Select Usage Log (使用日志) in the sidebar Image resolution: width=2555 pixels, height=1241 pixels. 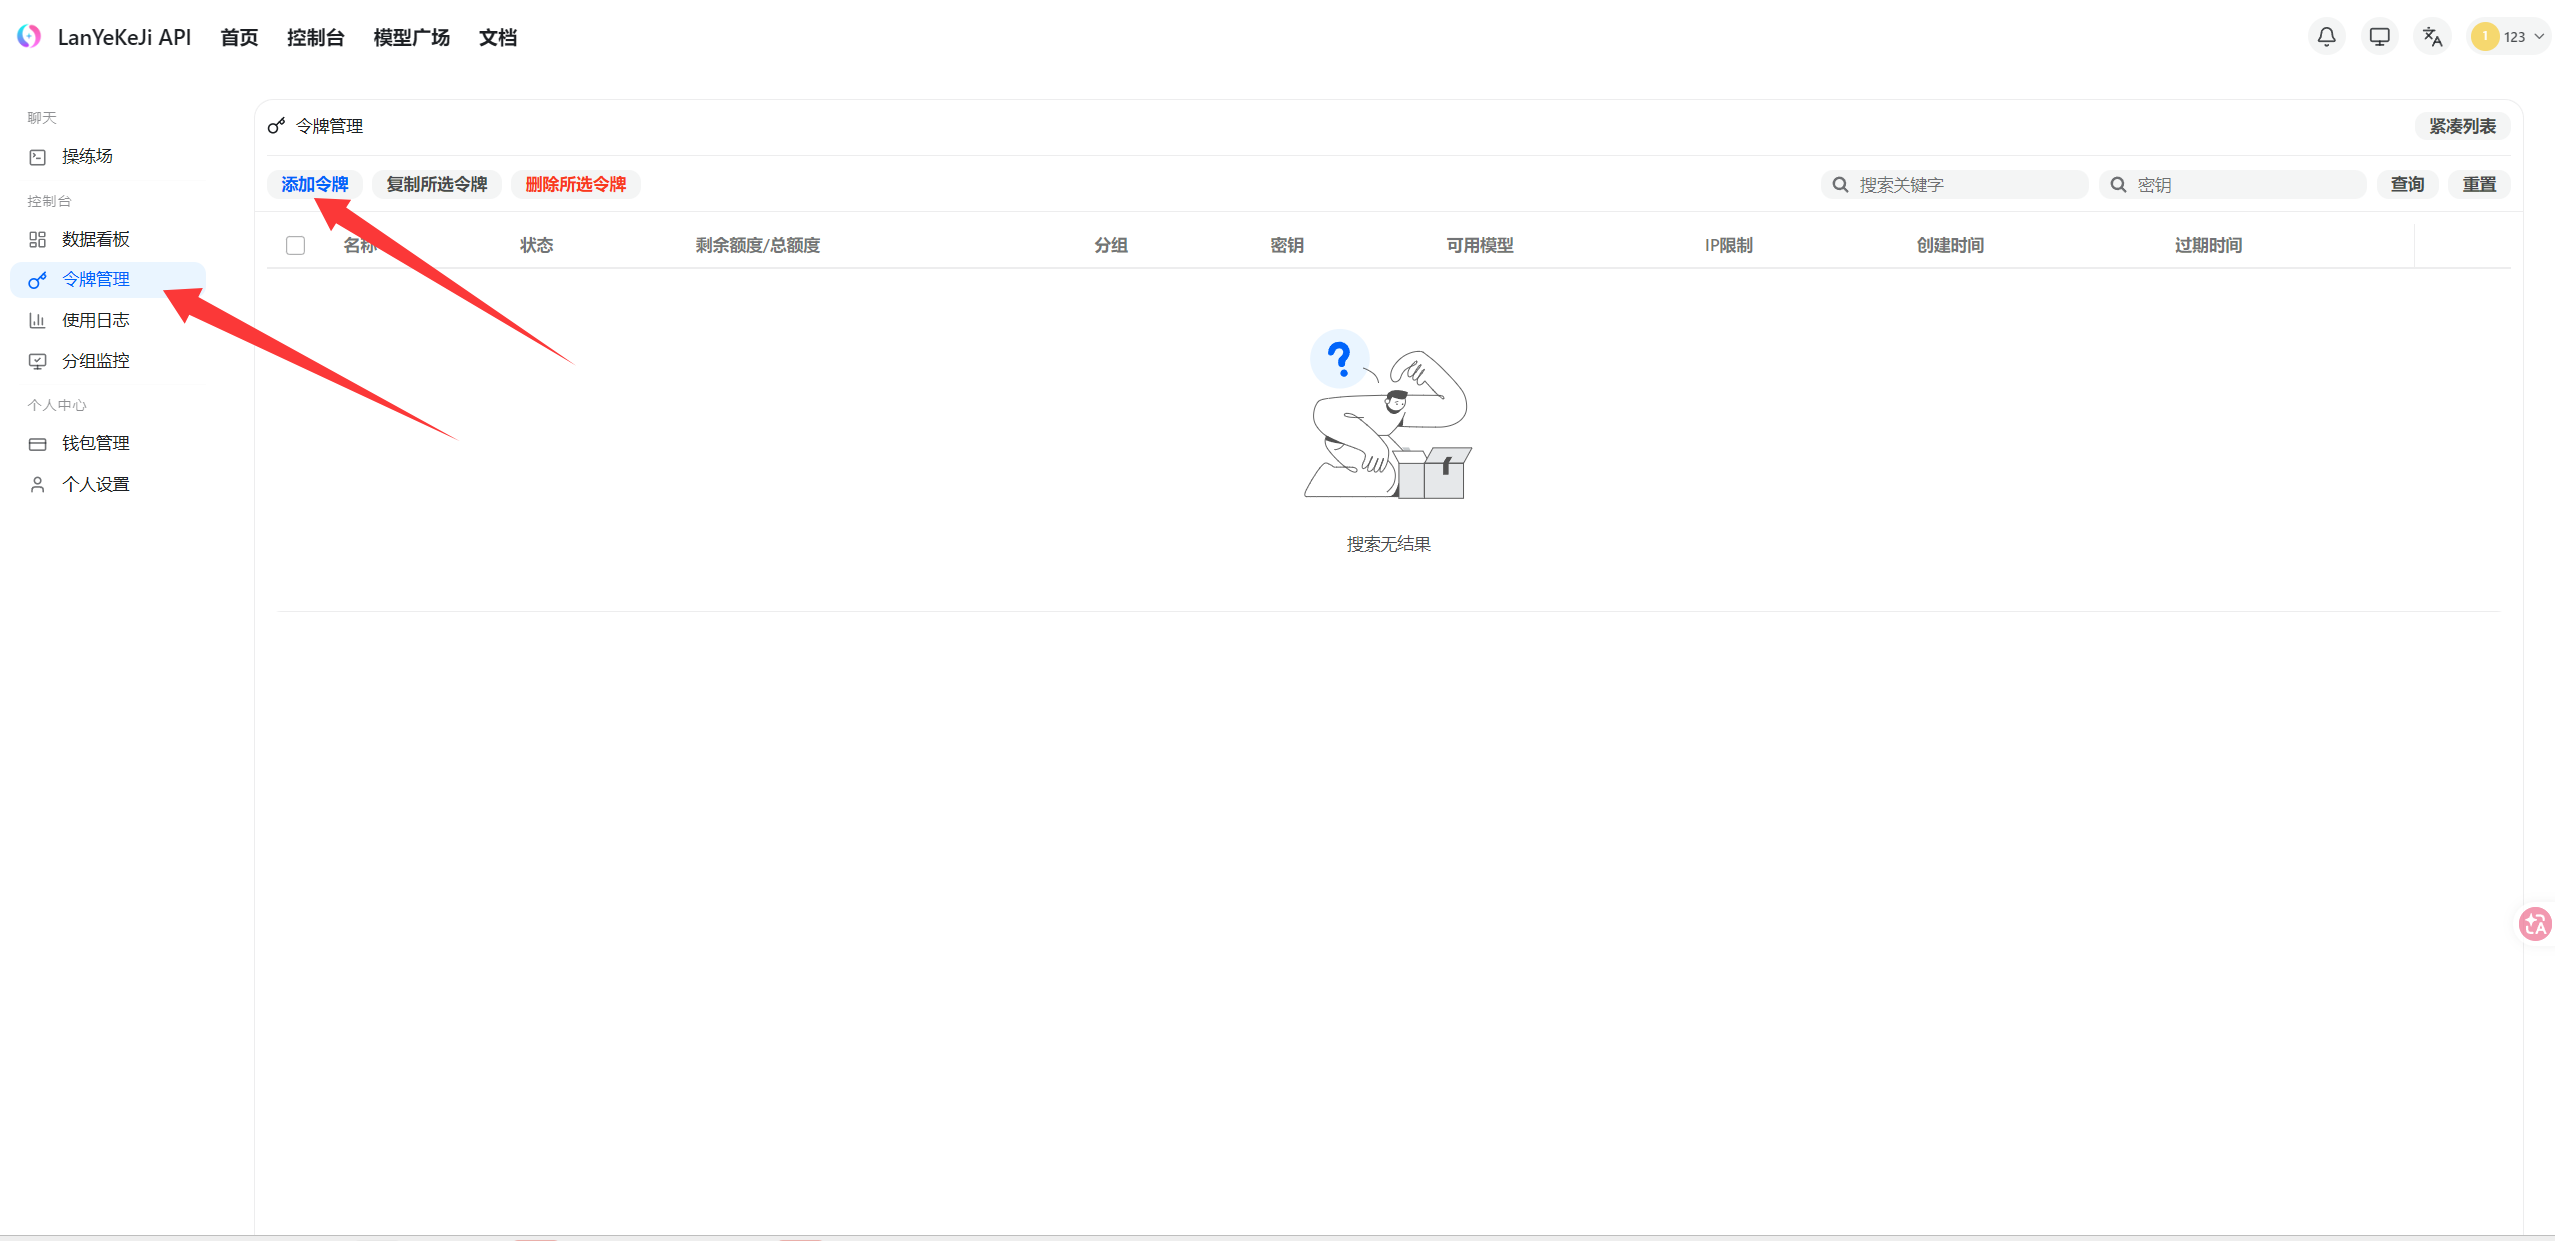click(108, 321)
